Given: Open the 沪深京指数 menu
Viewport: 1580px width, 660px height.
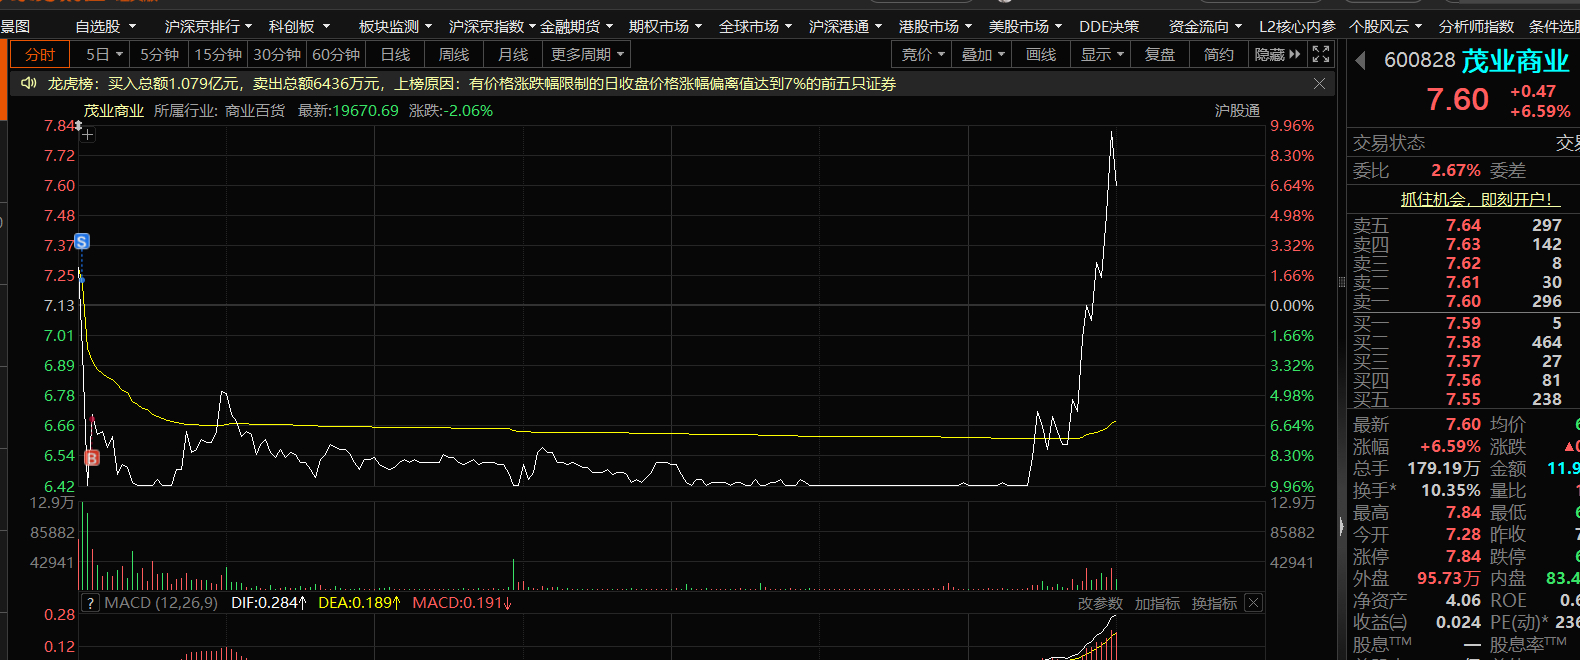Looking at the screenshot, I should click(x=492, y=26).
